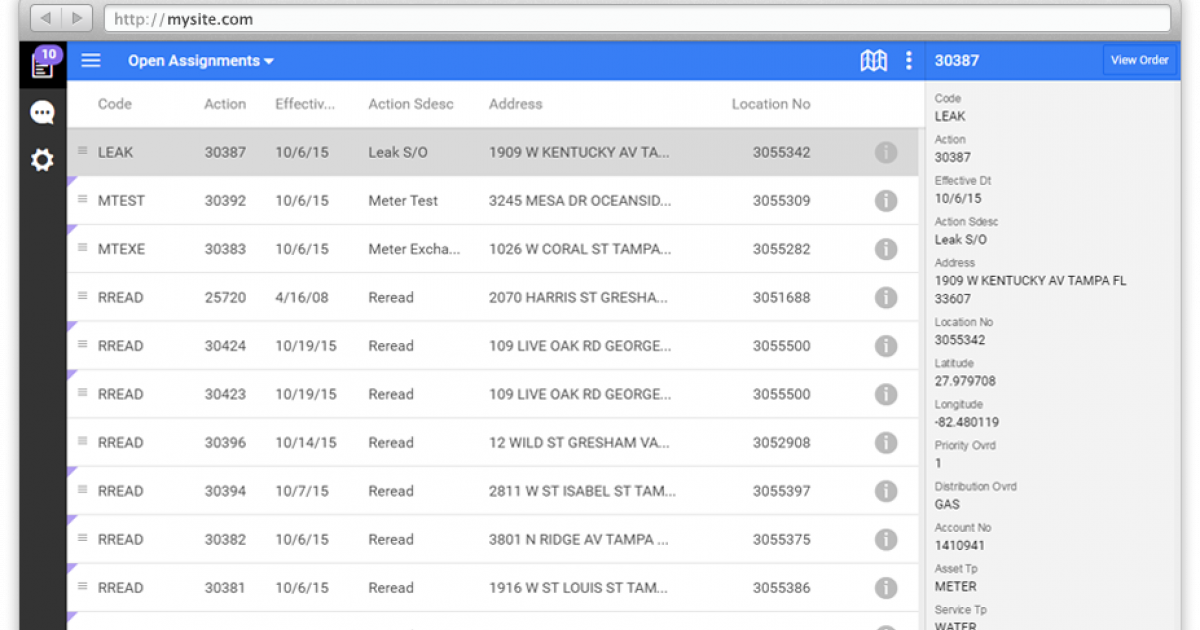Click the browser forward arrow button
Viewport: 1200px width, 630px height.
[76, 18]
